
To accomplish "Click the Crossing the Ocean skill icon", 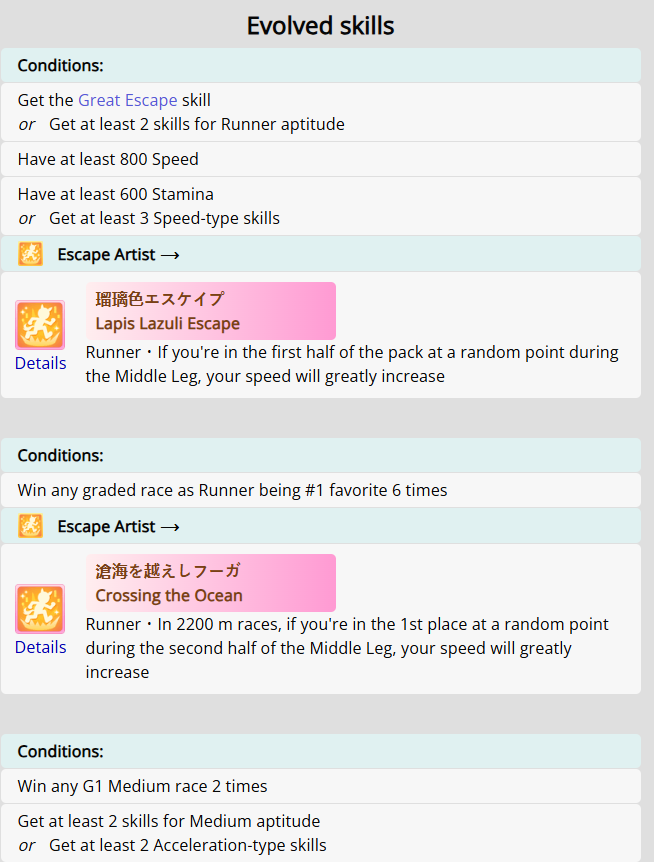I will click(40, 609).
